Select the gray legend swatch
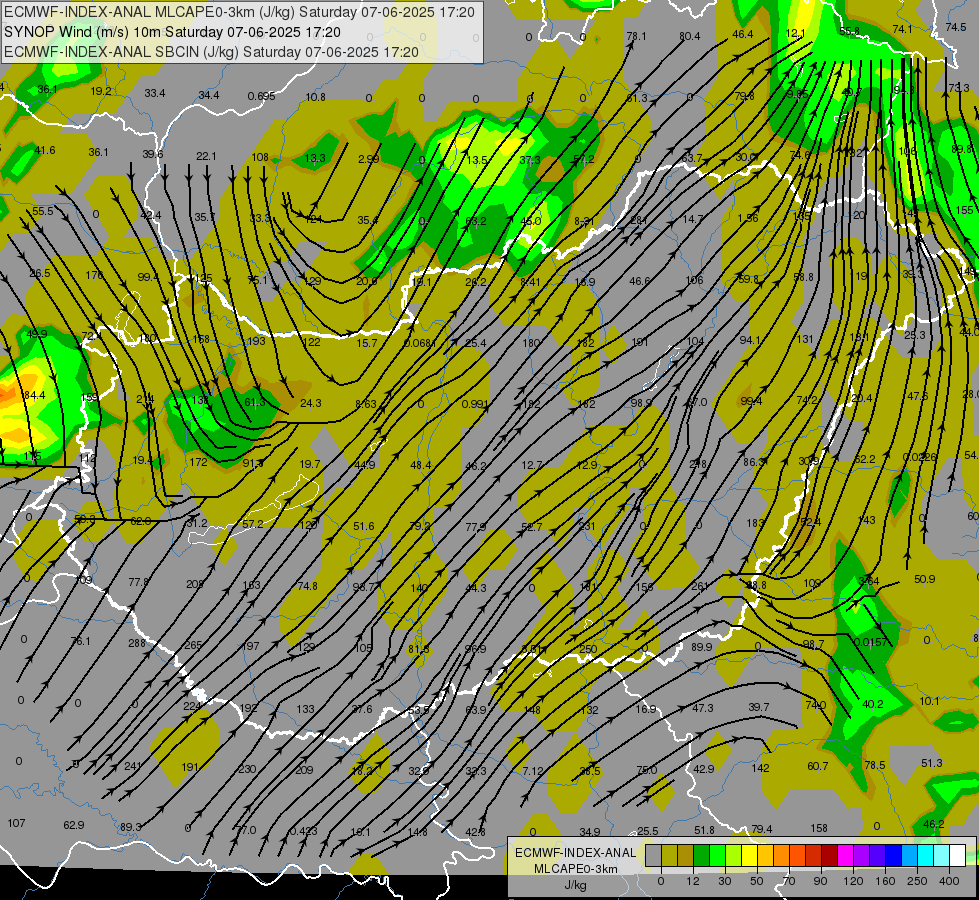Viewport: 979px width, 900px height. tap(653, 855)
